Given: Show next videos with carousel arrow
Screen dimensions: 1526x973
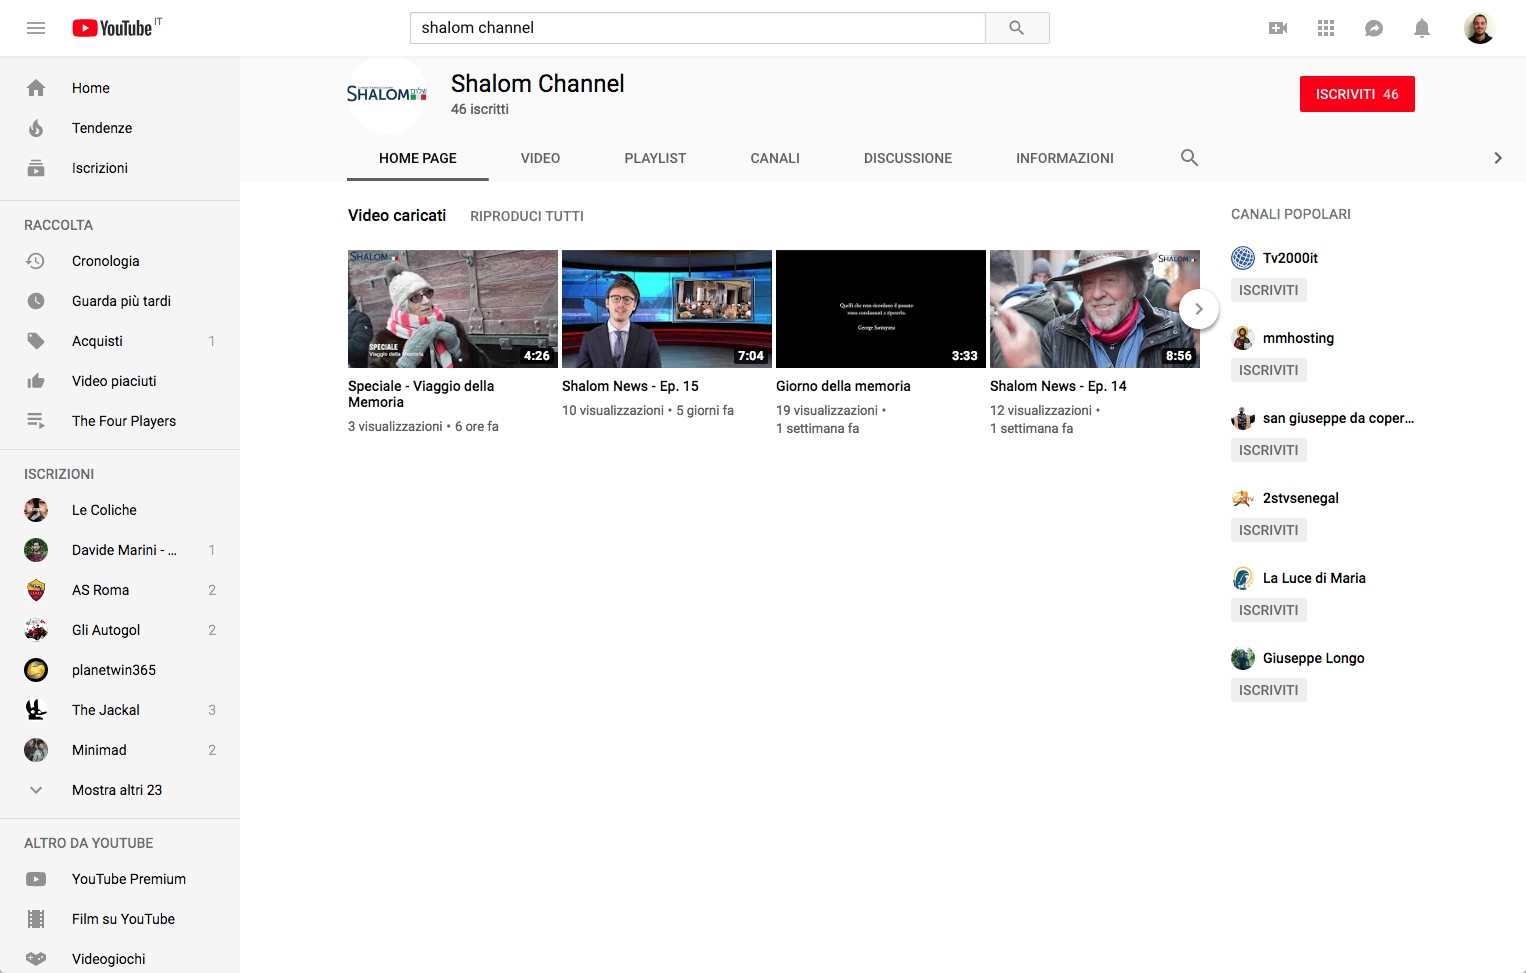Looking at the screenshot, I should (1198, 309).
